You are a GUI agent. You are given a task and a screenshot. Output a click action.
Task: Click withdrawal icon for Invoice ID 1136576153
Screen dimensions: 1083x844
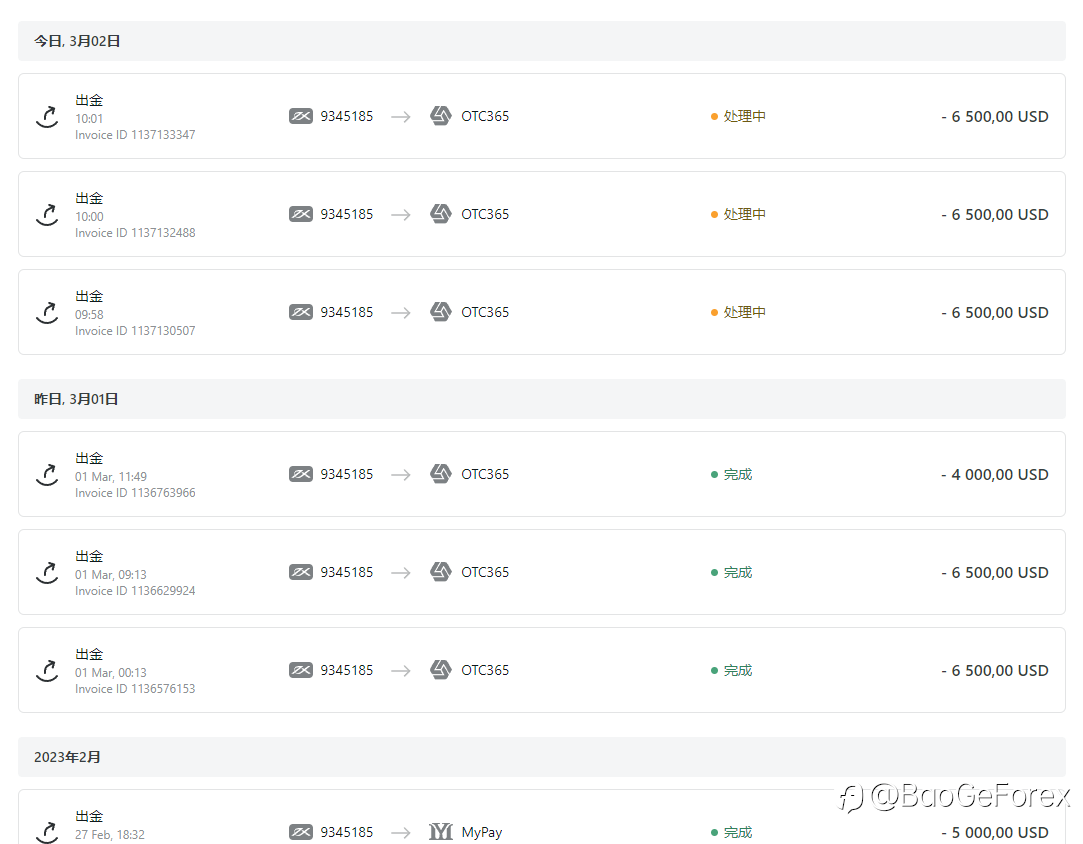point(47,670)
